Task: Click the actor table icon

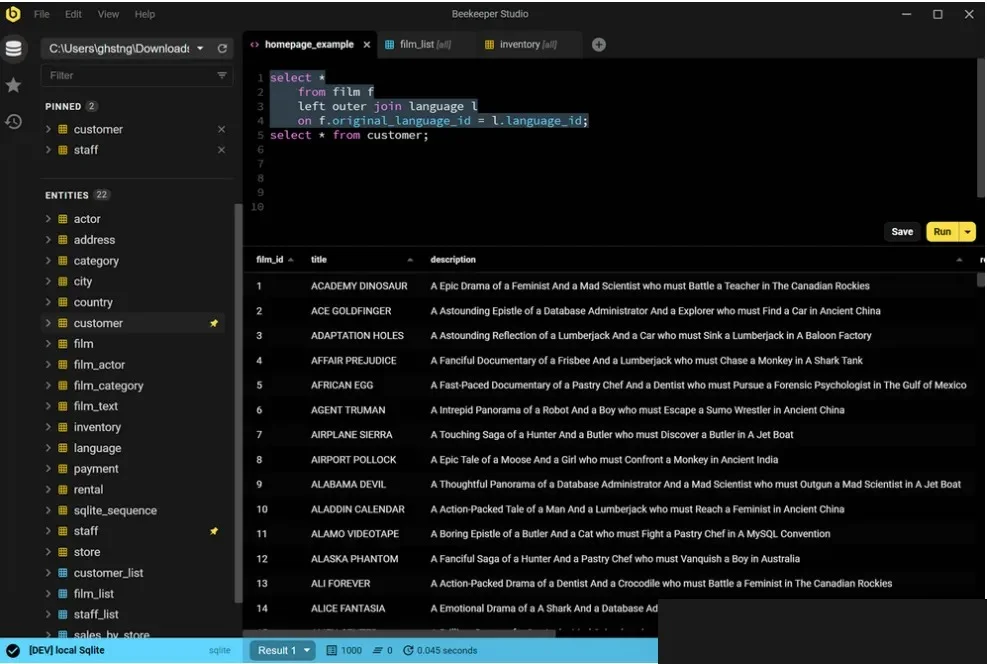Action: [x=63, y=219]
